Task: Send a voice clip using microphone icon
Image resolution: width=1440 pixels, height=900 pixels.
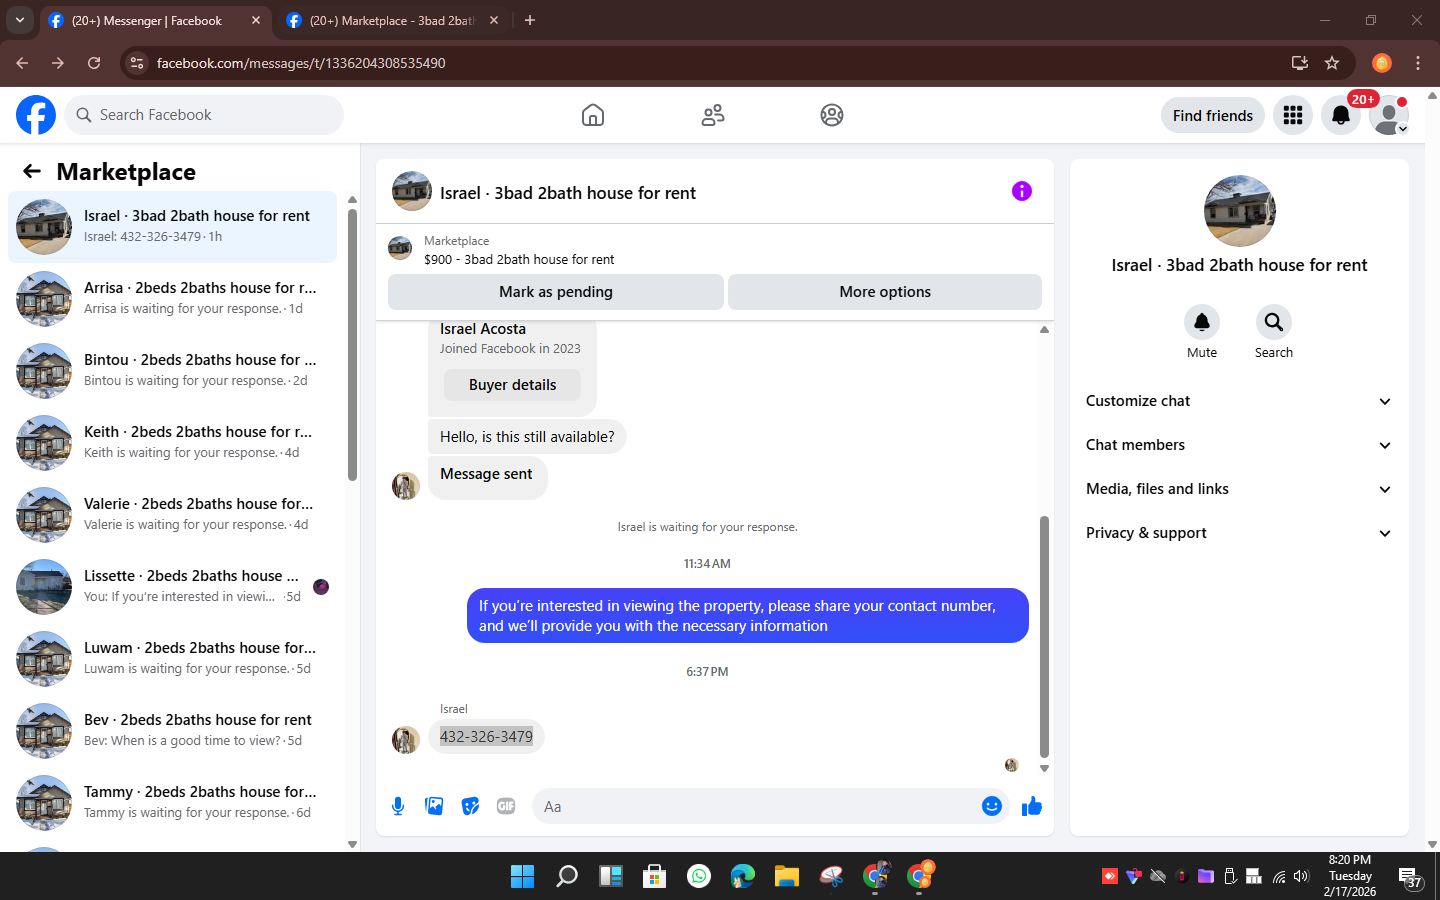Action: pos(398,806)
